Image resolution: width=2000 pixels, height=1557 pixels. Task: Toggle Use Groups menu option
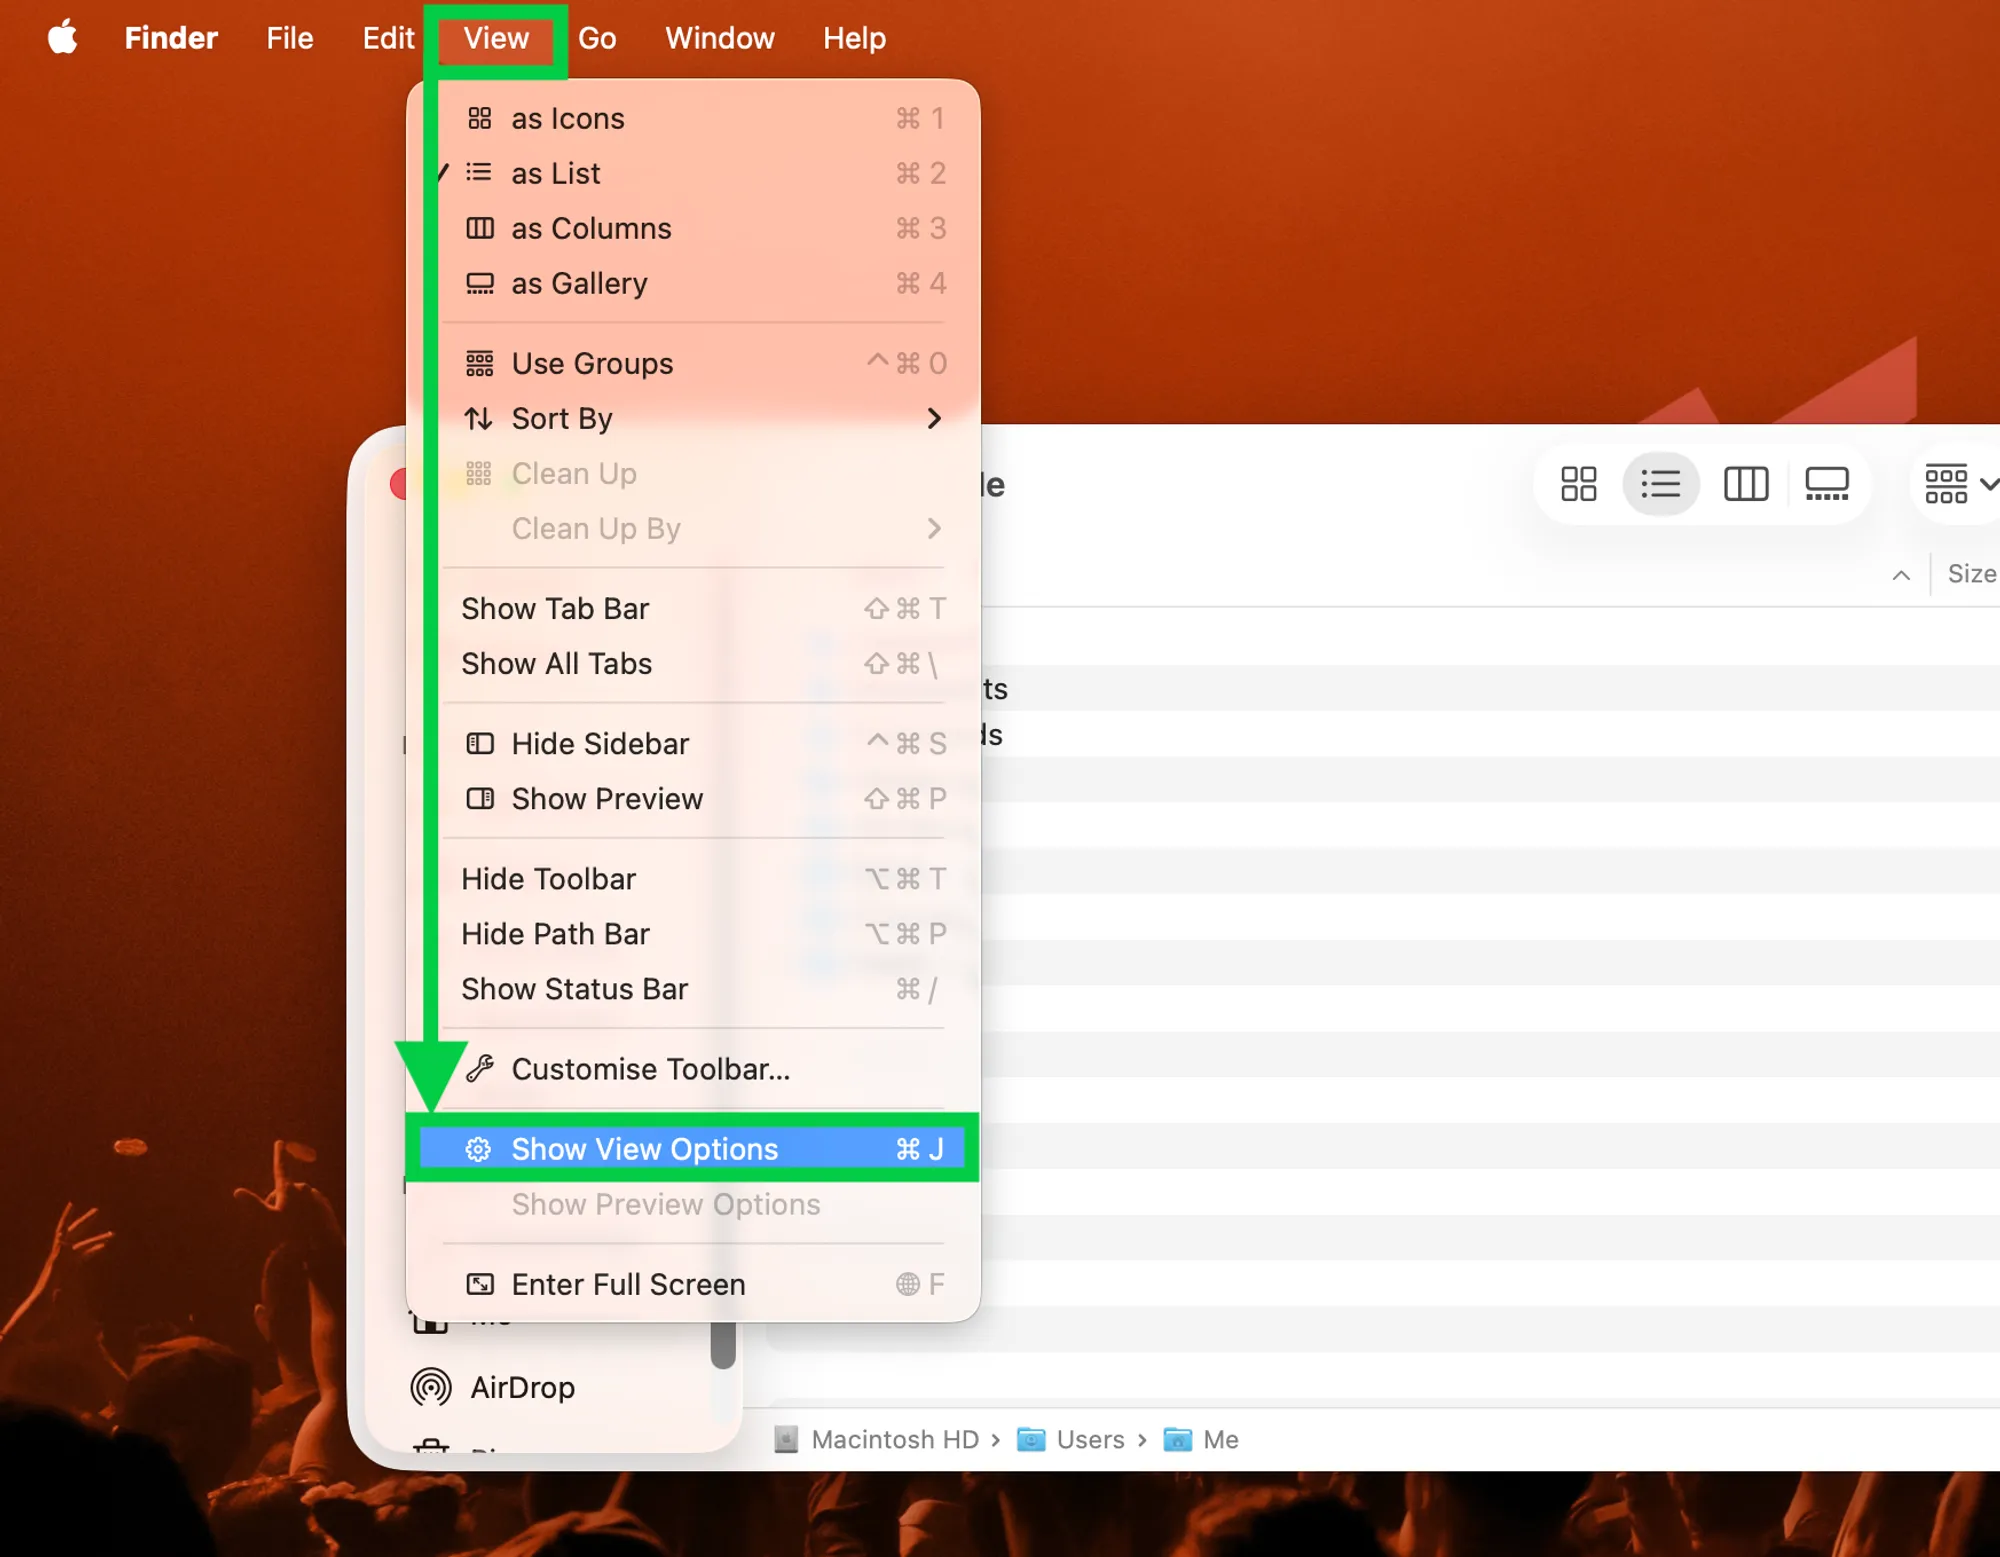[x=592, y=364]
